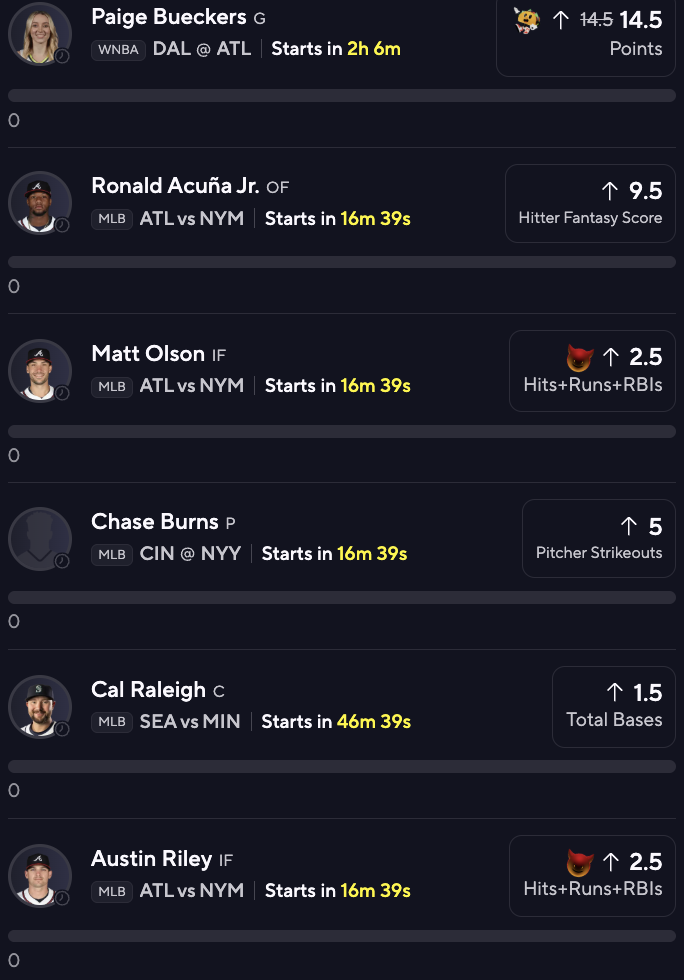This screenshot has width=684, height=980.
Task: Select Matt Olson's 2.5 Hits+Runs+RBIs box
Action: tap(592, 370)
